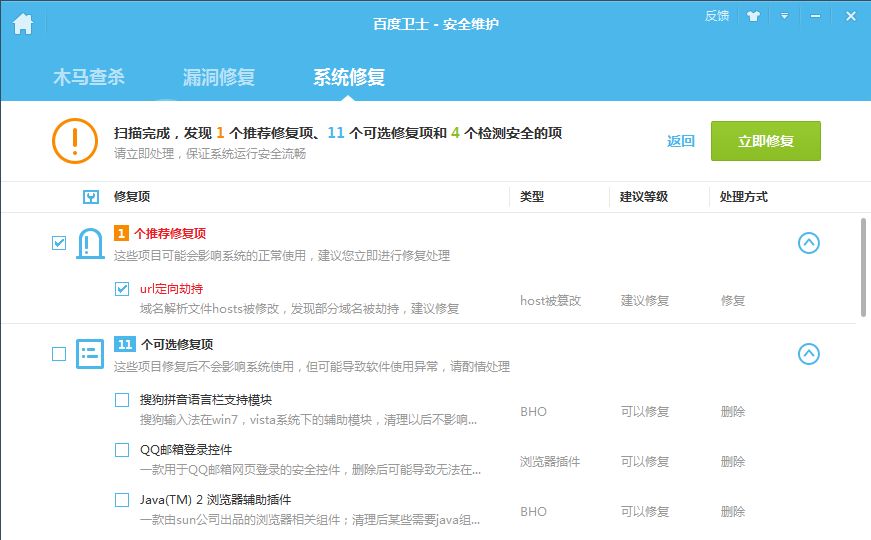Open the title bar dropdown menu arrow
871x540 pixels.
click(x=784, y=16)
